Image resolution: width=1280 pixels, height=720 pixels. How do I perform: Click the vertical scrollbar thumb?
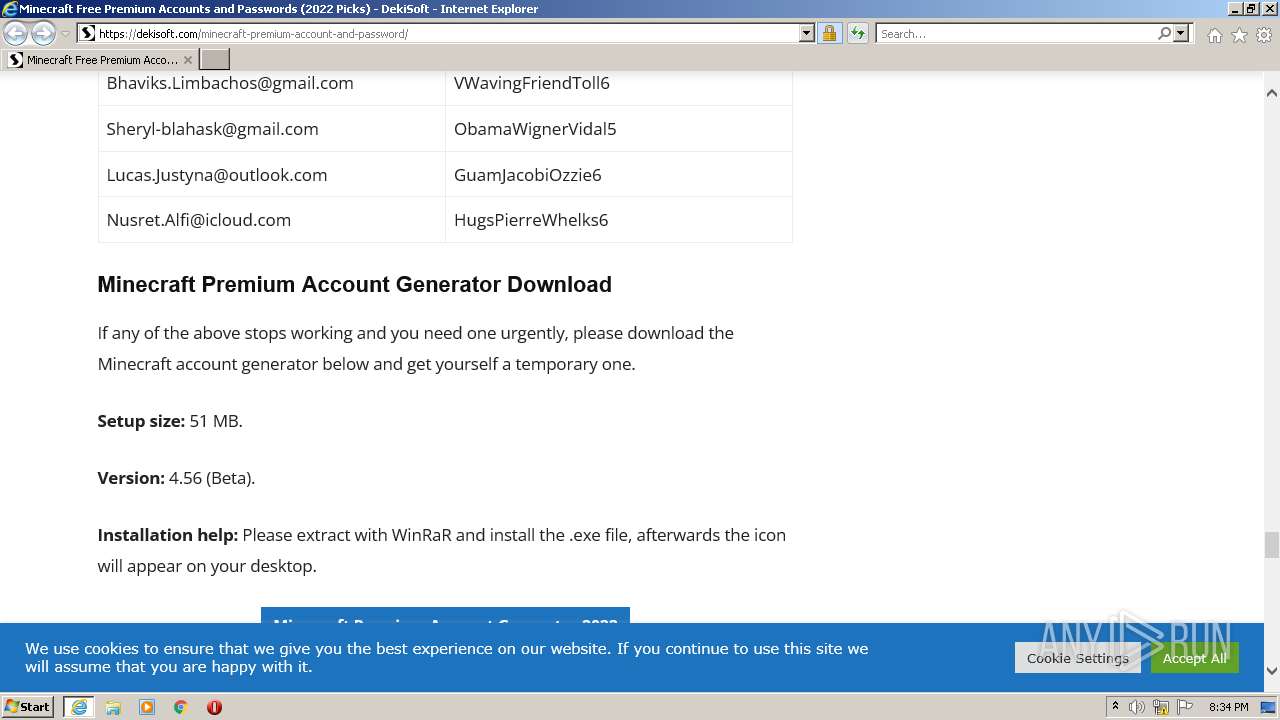[x=1271, y=545]
